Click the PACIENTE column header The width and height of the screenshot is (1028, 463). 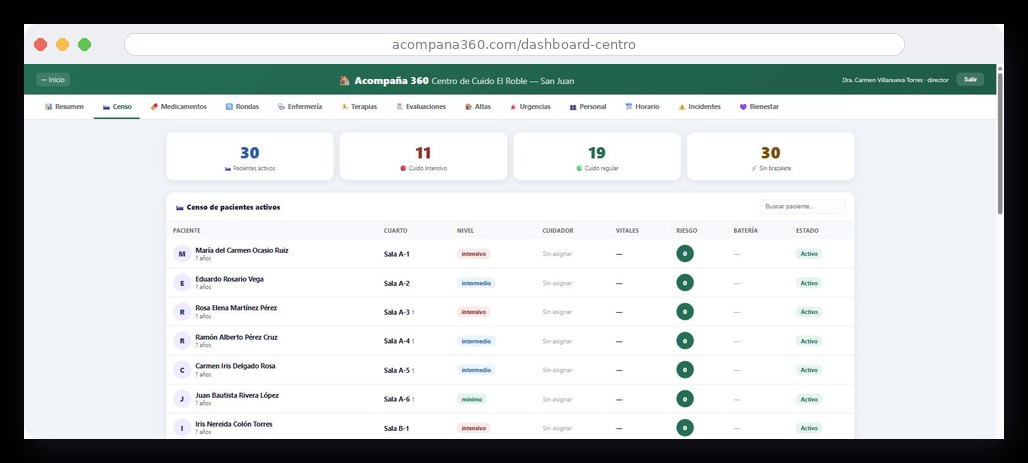point(187,231)
